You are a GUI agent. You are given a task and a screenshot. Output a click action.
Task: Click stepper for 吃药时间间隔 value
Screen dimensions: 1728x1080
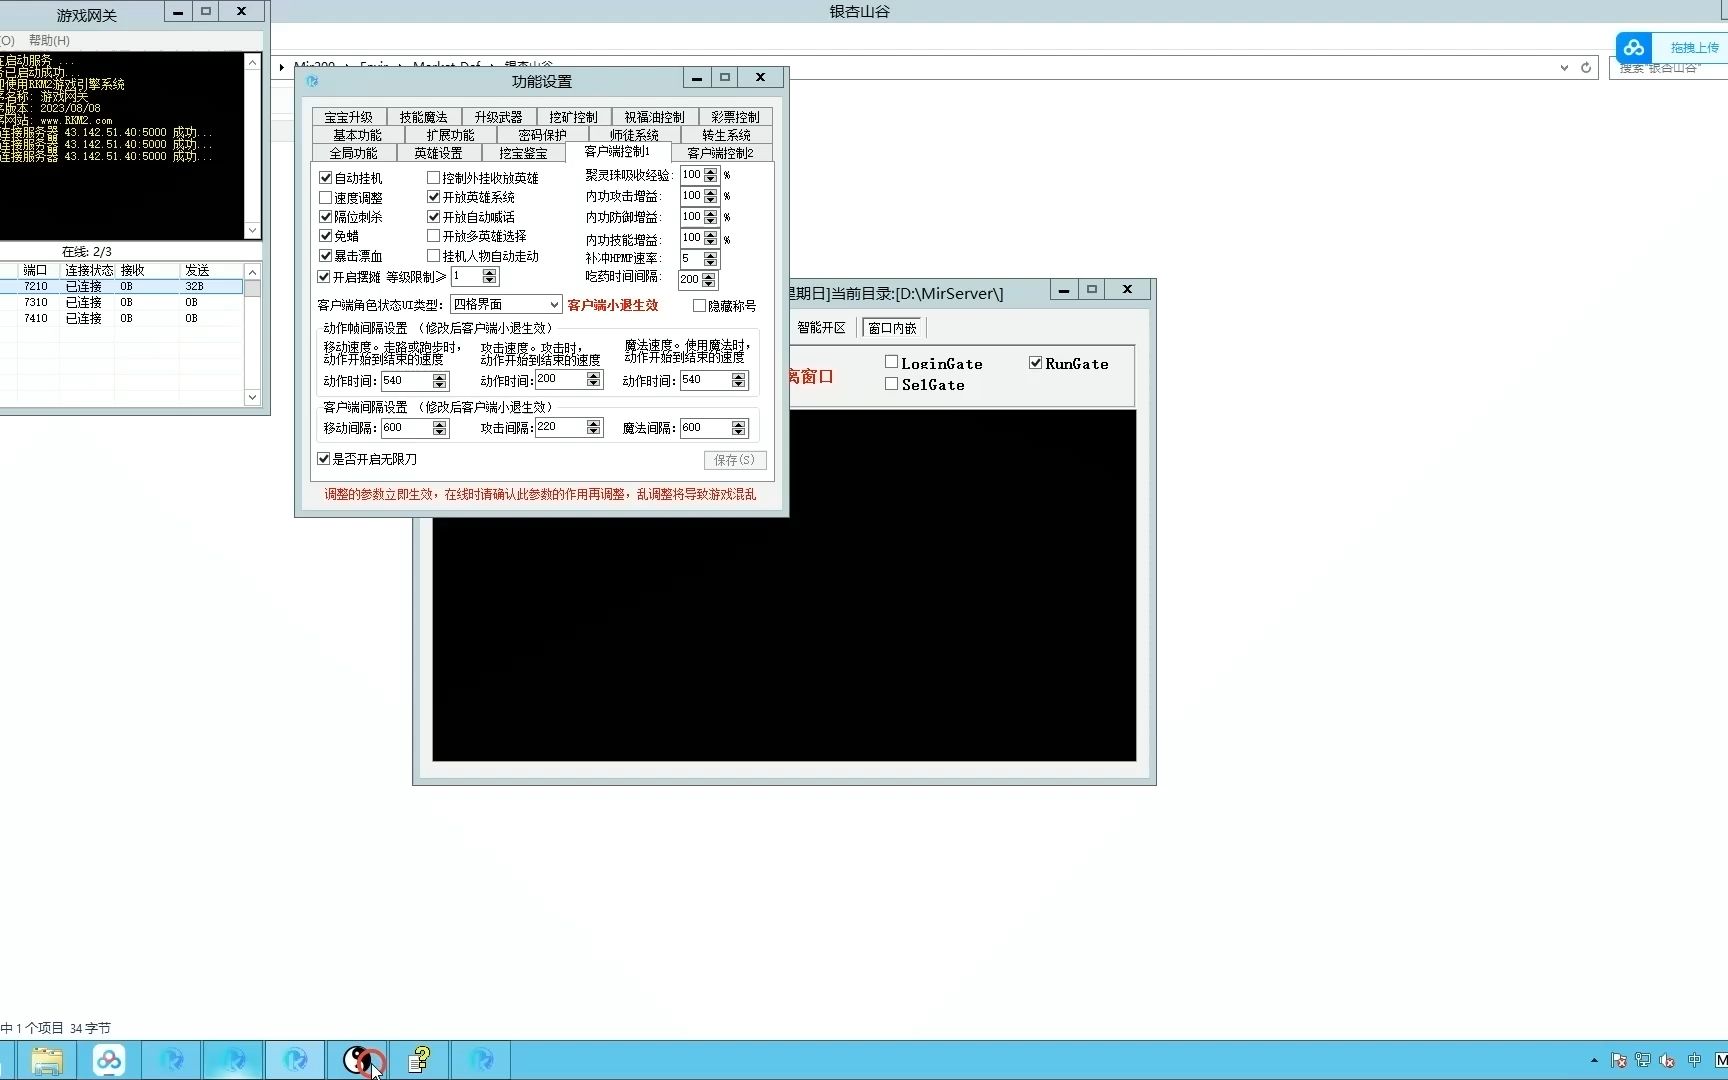pos(709,280)
